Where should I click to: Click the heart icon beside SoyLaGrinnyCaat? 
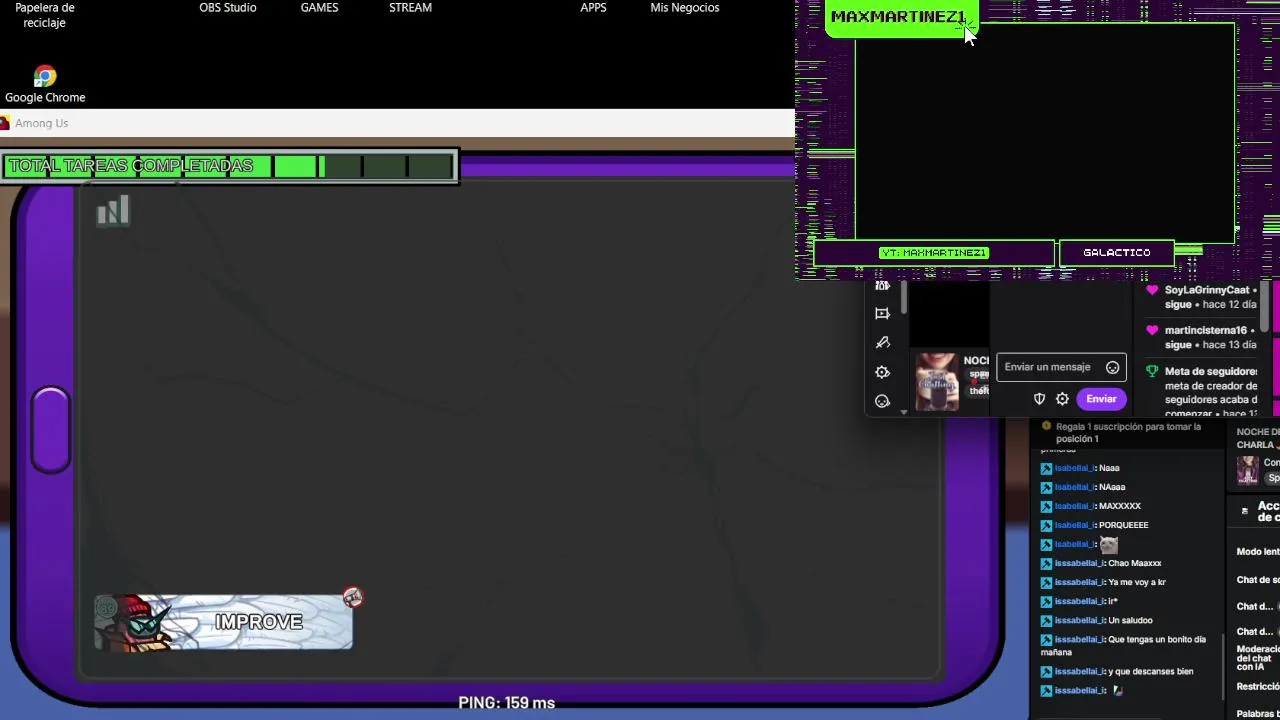point(1152,290)
